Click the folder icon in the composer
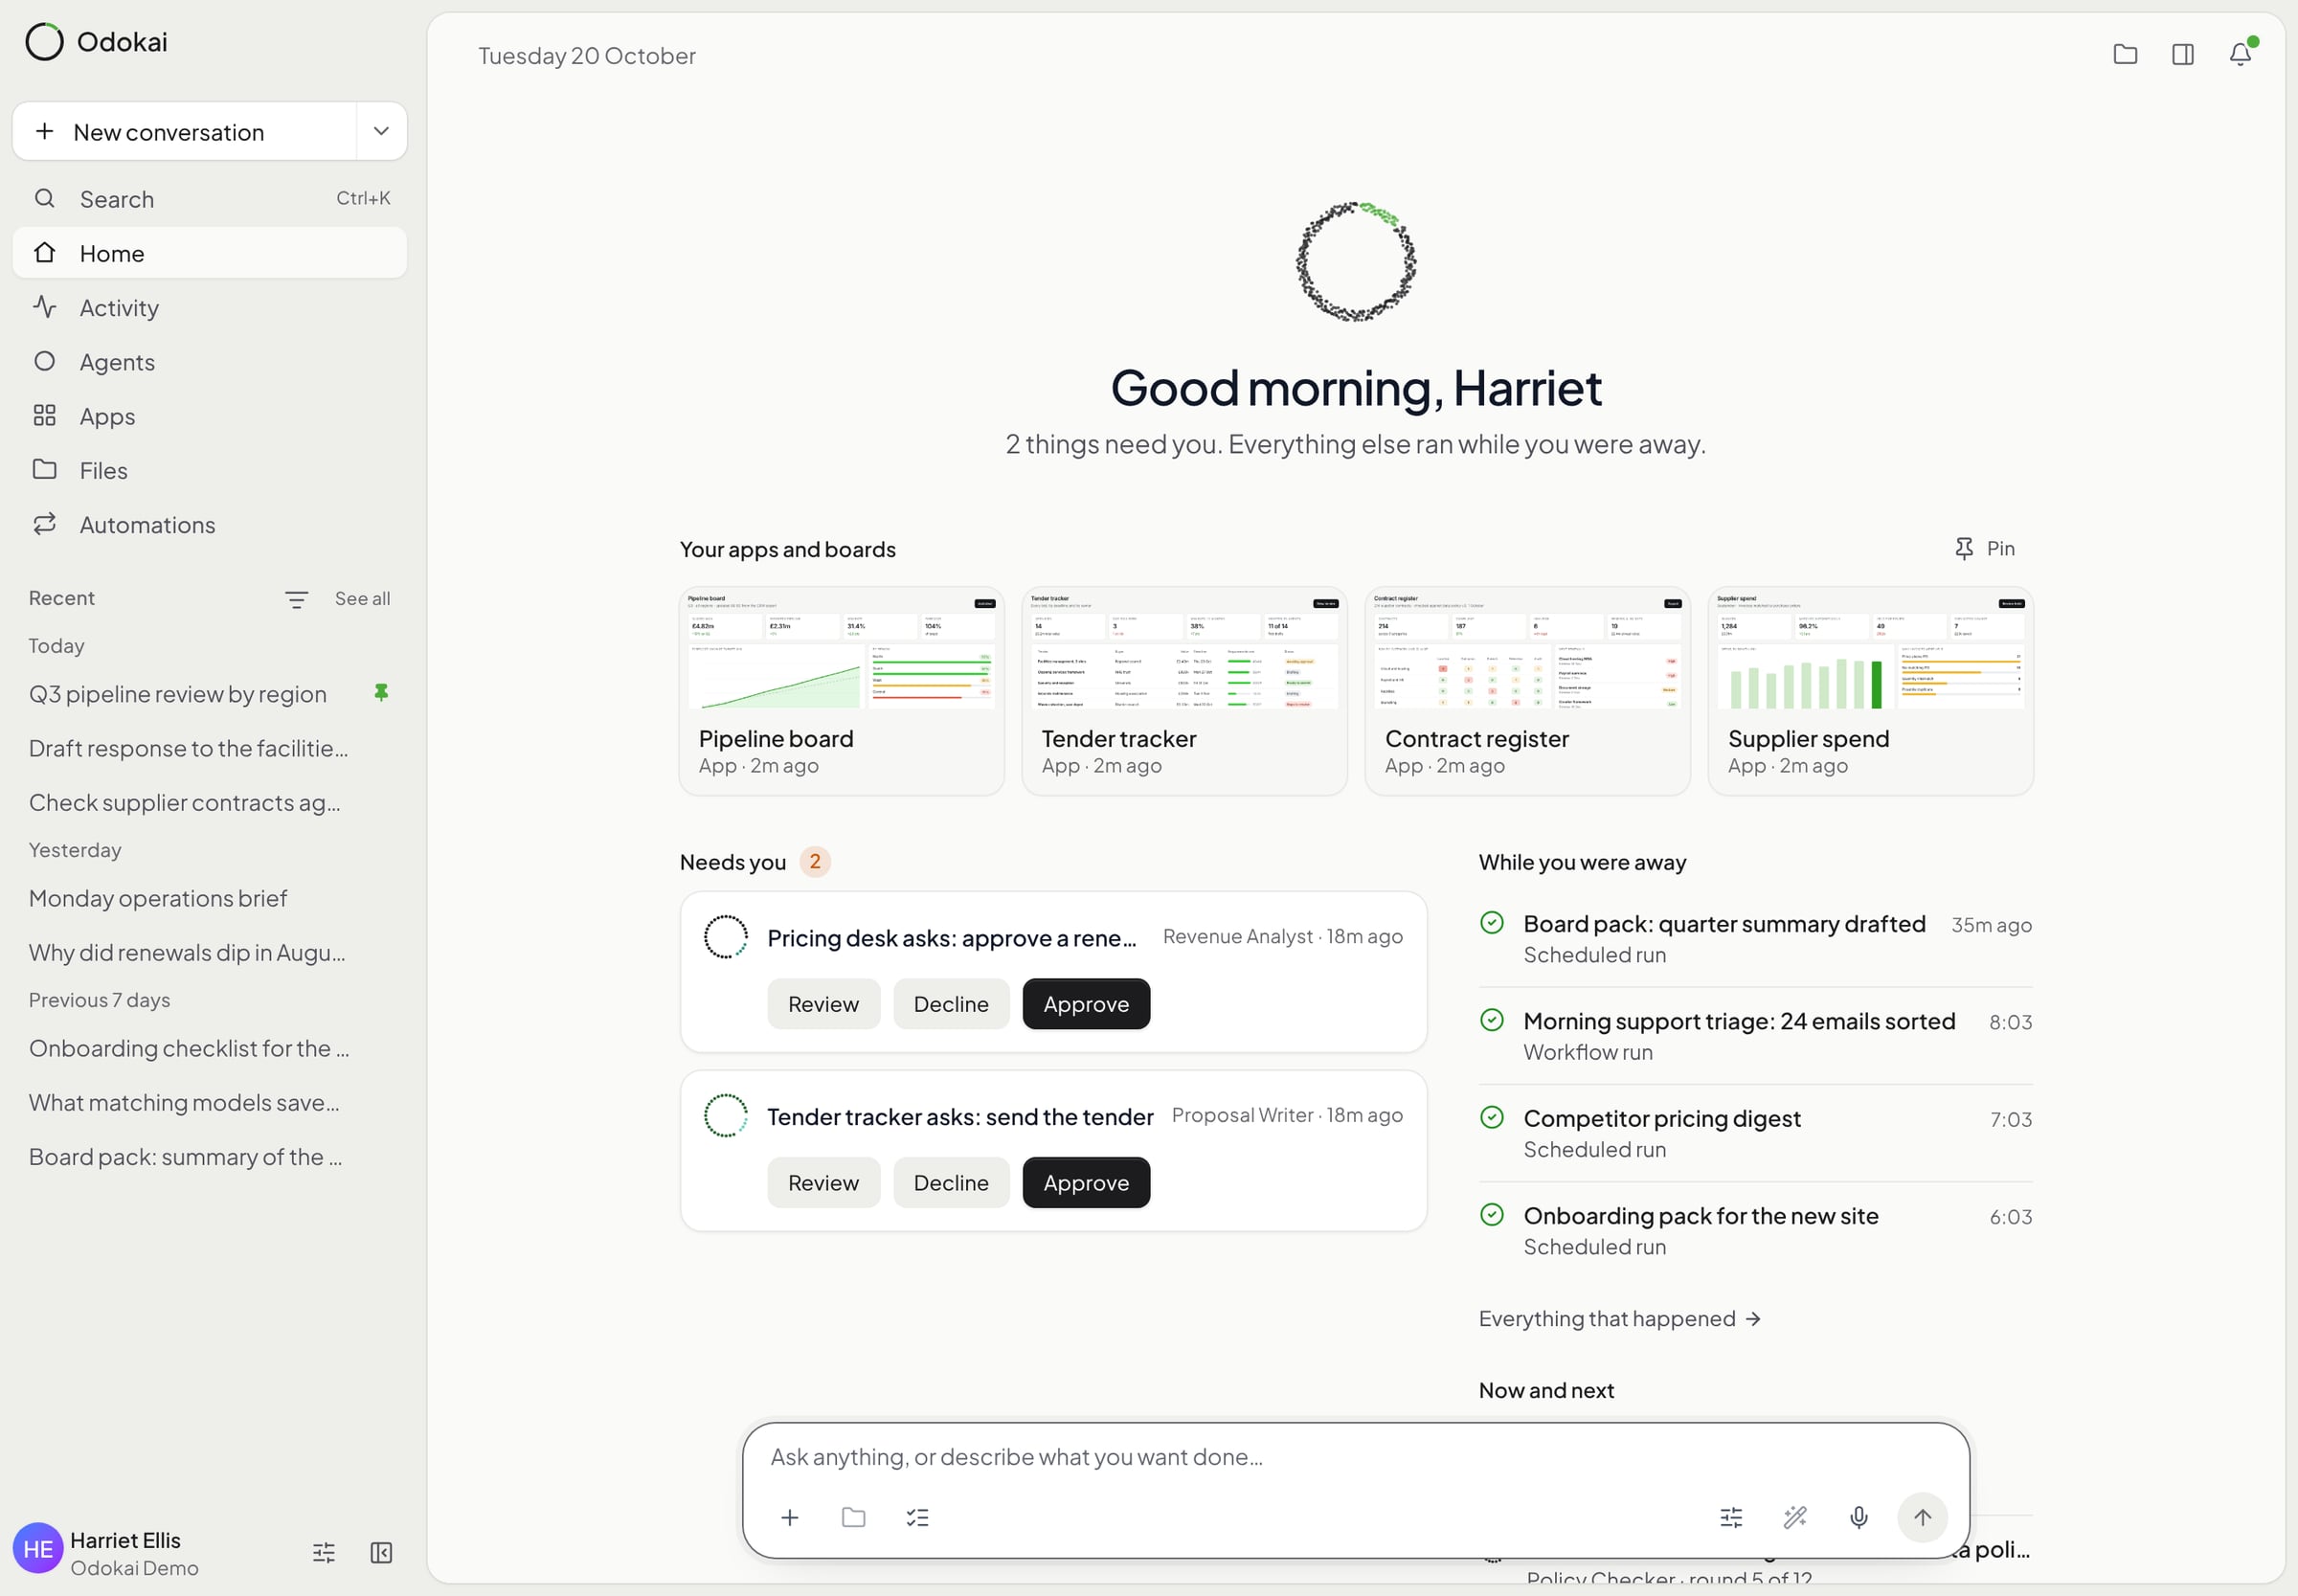The width and height of the screenshot is (2298, 1596). [853, 1517]
